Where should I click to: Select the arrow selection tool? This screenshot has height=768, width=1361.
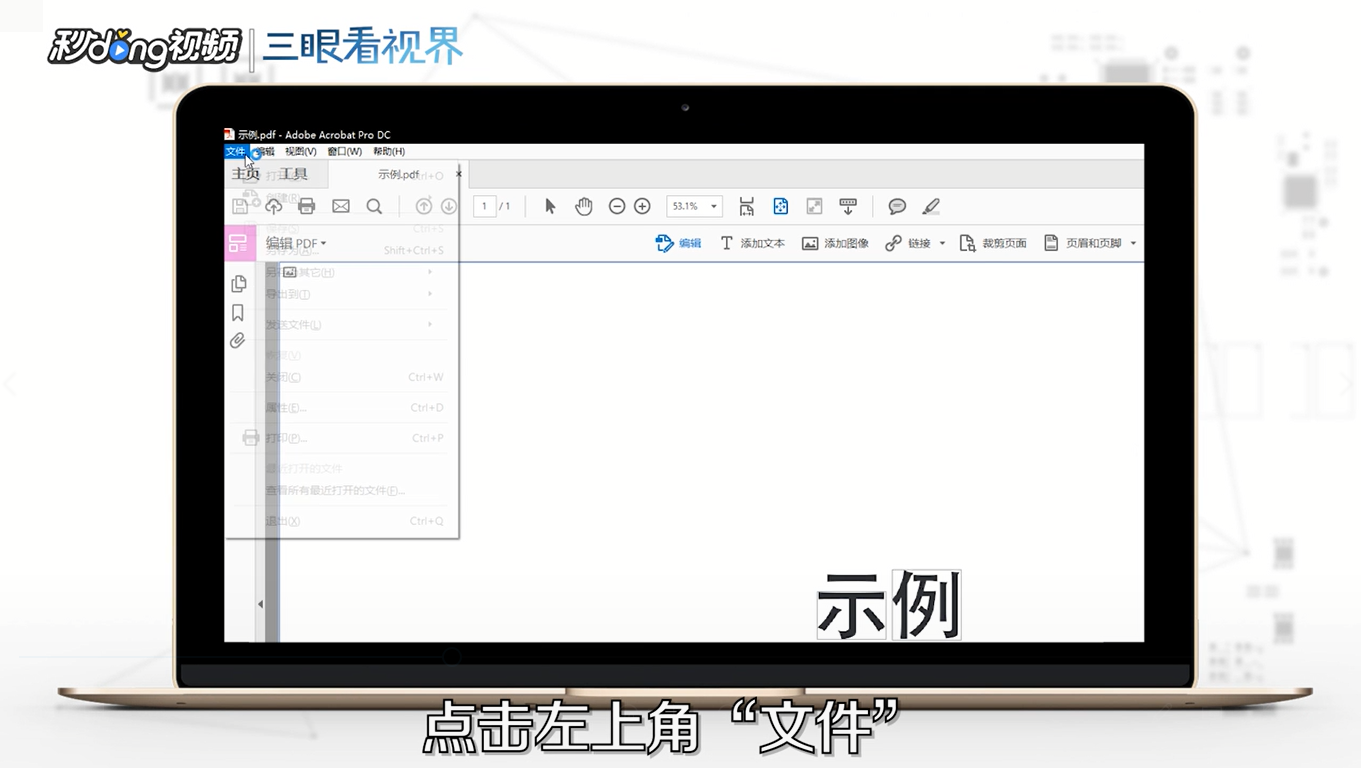pos(550,206)
